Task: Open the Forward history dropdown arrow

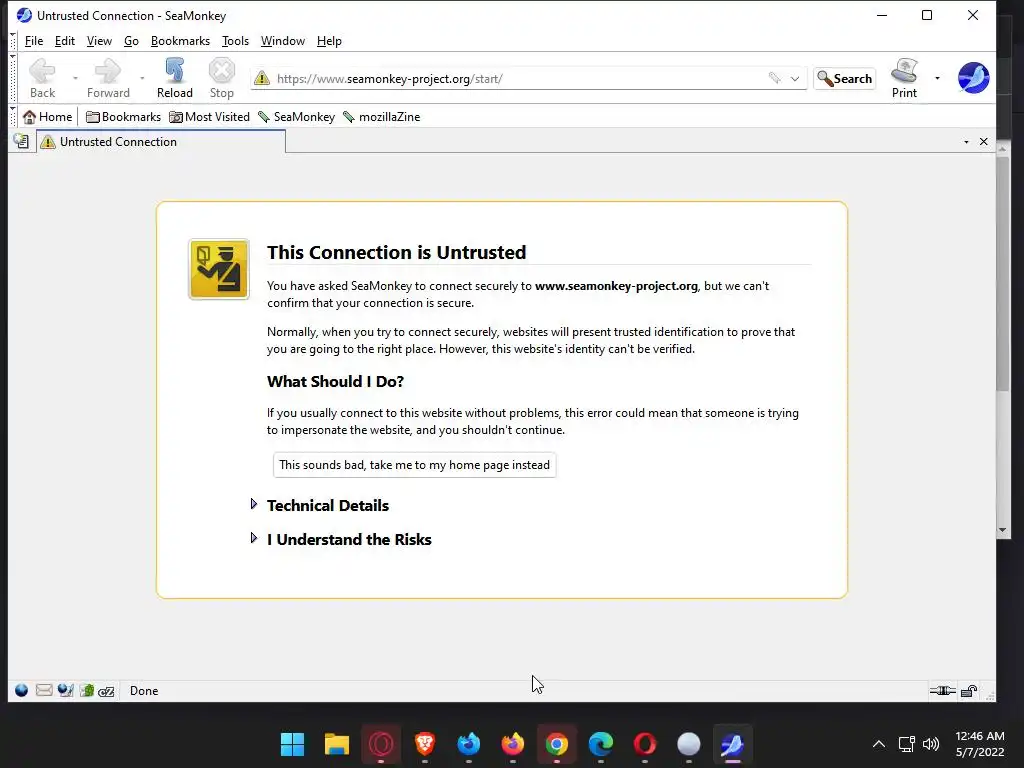Action: click(x=142, y=78)
